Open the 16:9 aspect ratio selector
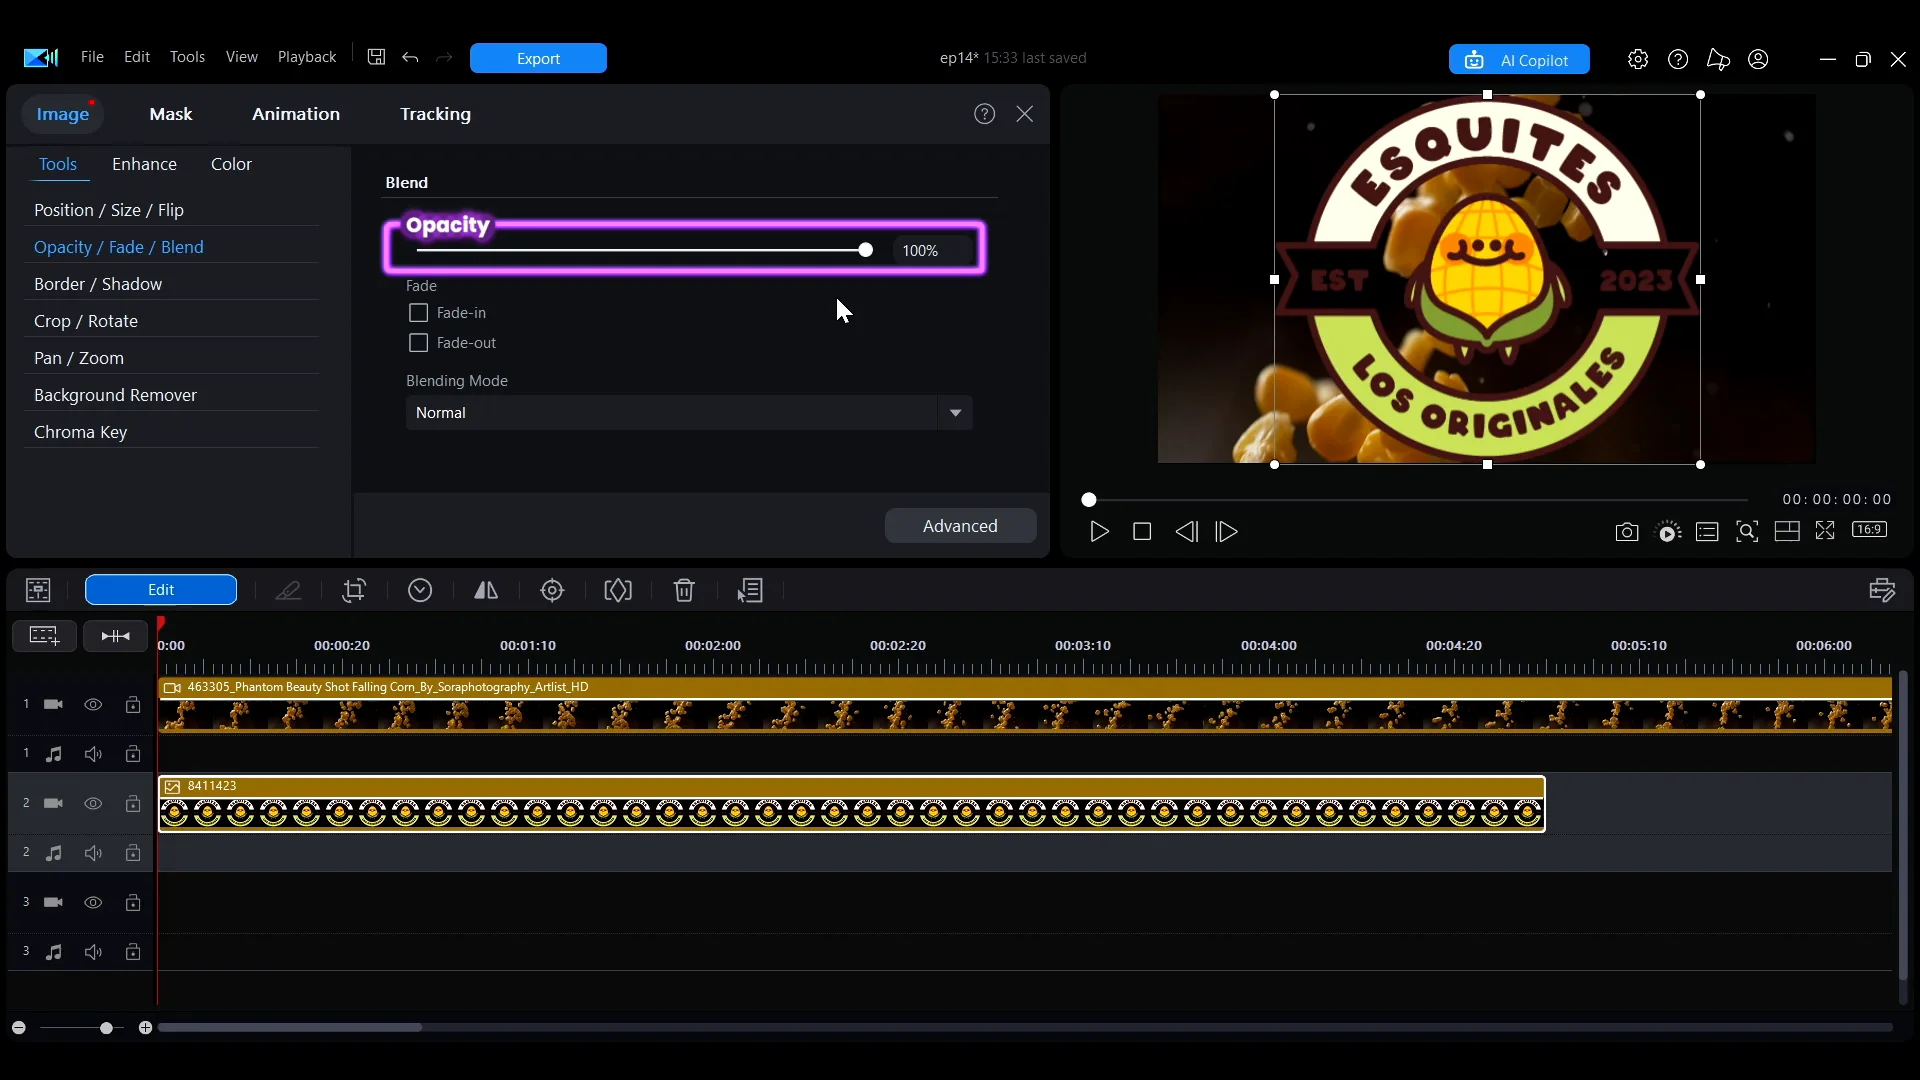 pyautogui.click(x=1869, y=530)
